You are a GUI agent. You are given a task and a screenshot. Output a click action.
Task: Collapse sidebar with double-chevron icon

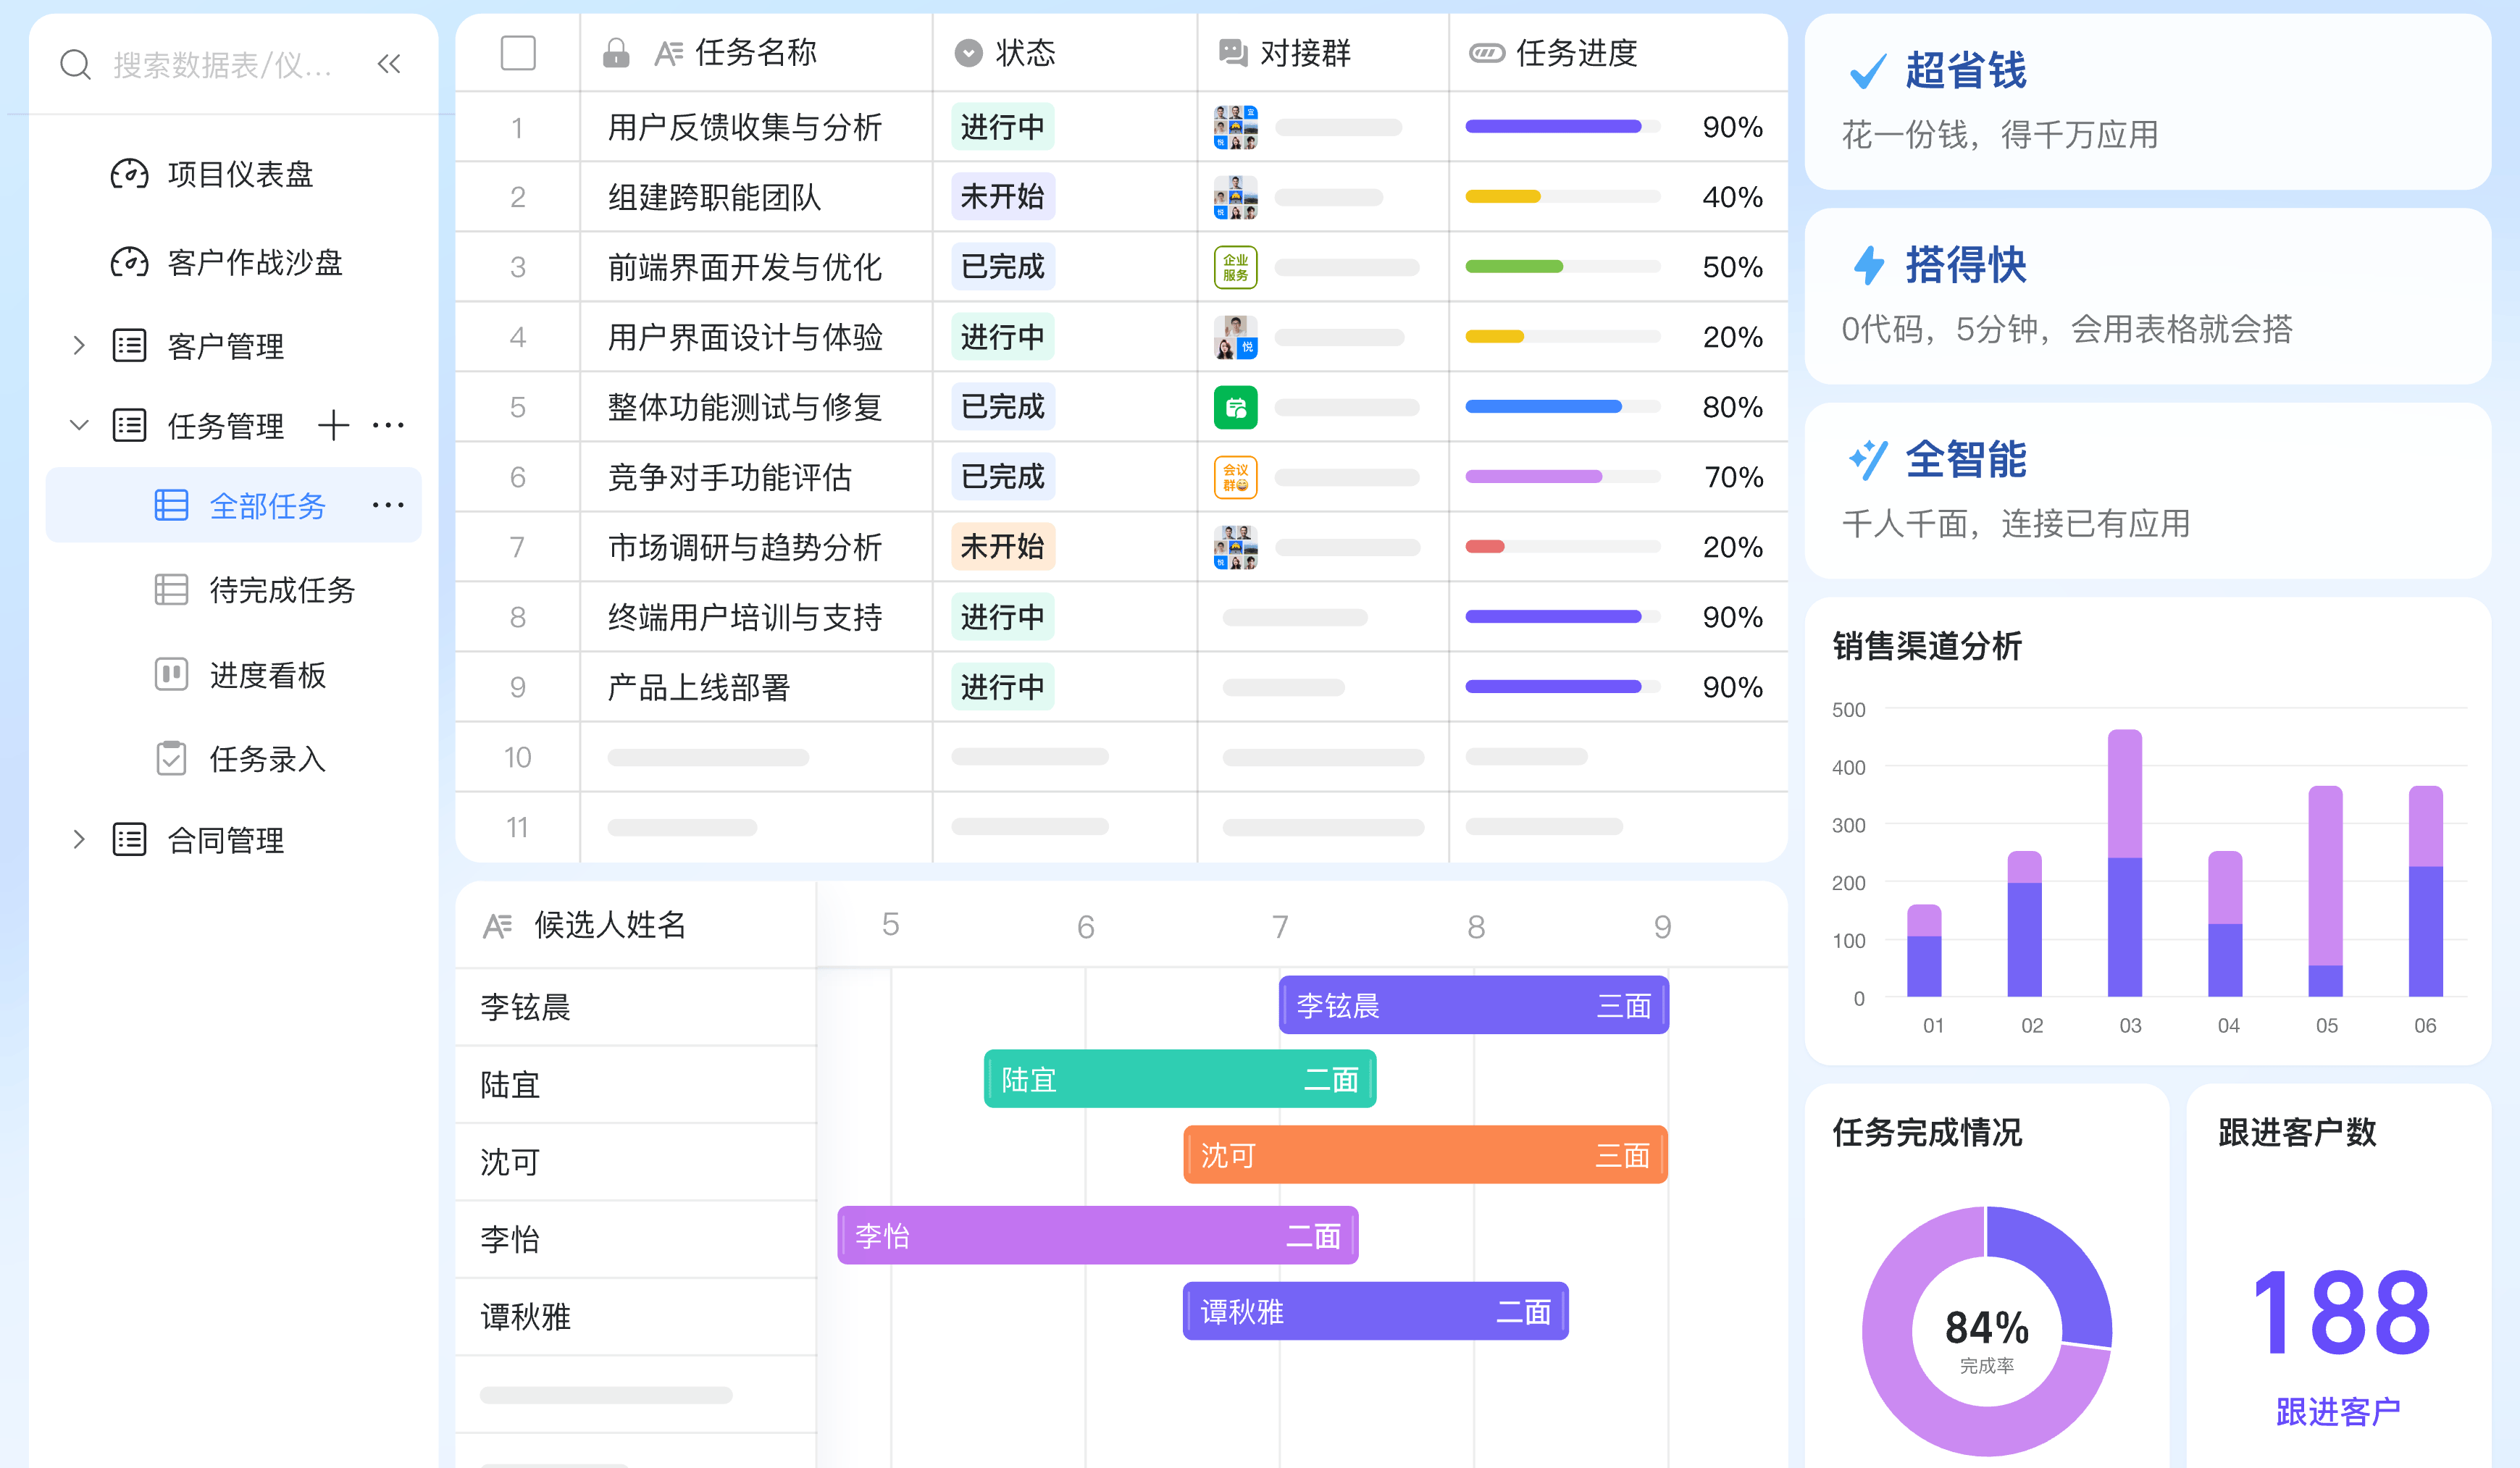point(389,65)
